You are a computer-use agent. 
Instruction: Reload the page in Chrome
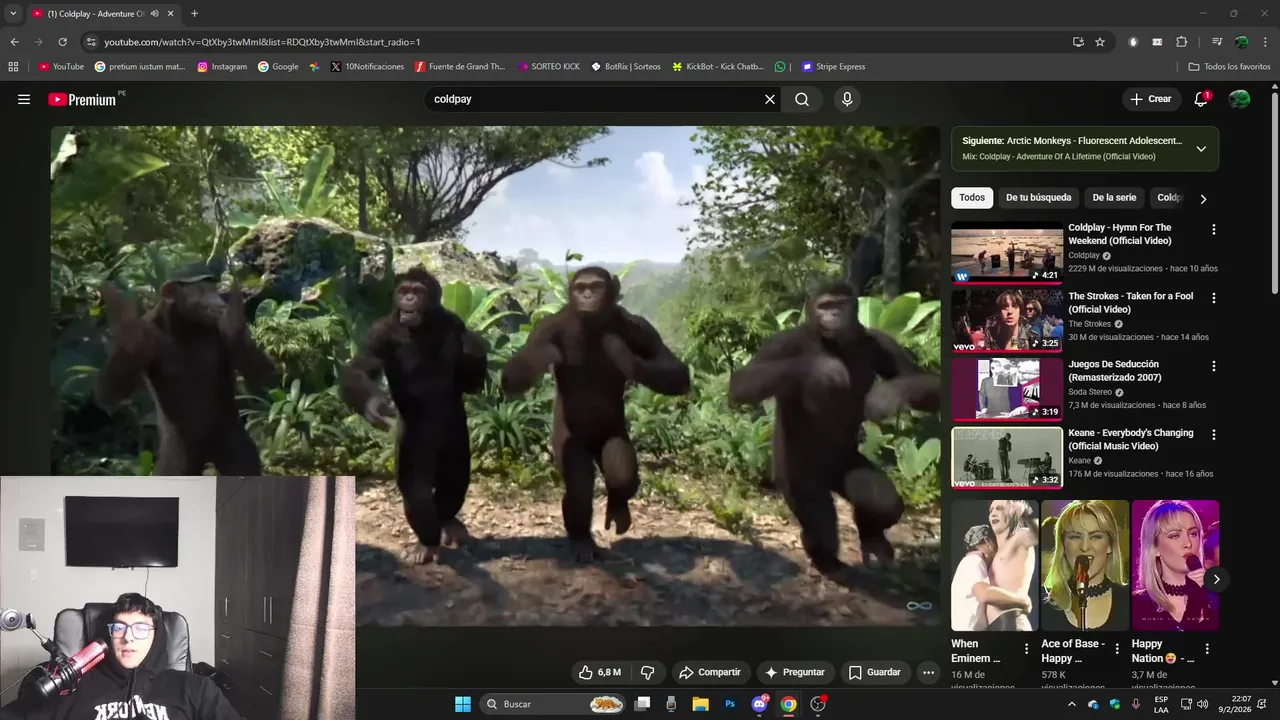pos(62,42)
